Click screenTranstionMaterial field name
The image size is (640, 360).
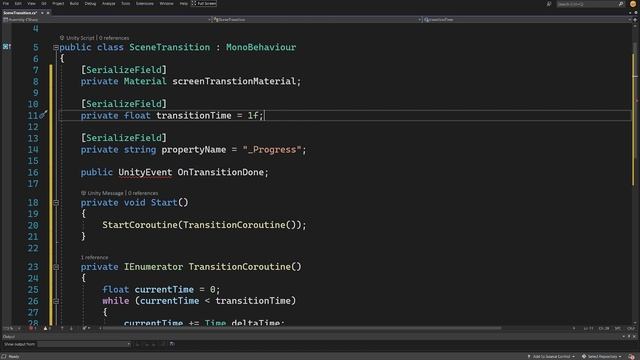[234, 81]
